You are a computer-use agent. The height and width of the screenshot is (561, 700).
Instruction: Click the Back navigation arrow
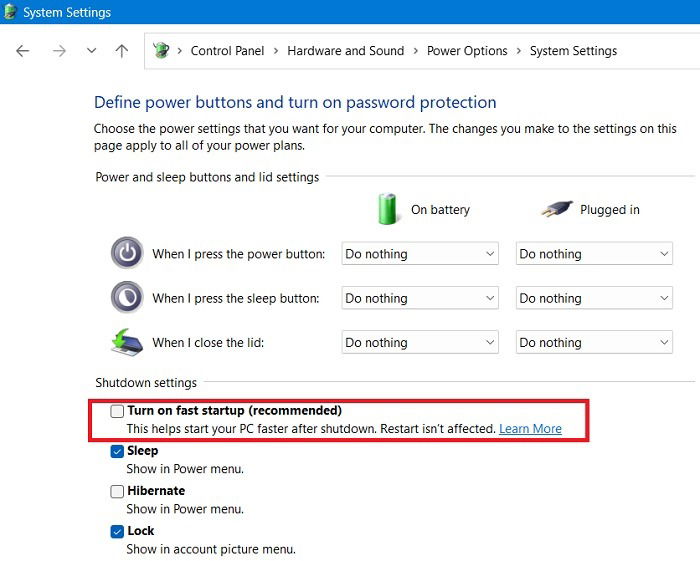click(x=23, y=51)
